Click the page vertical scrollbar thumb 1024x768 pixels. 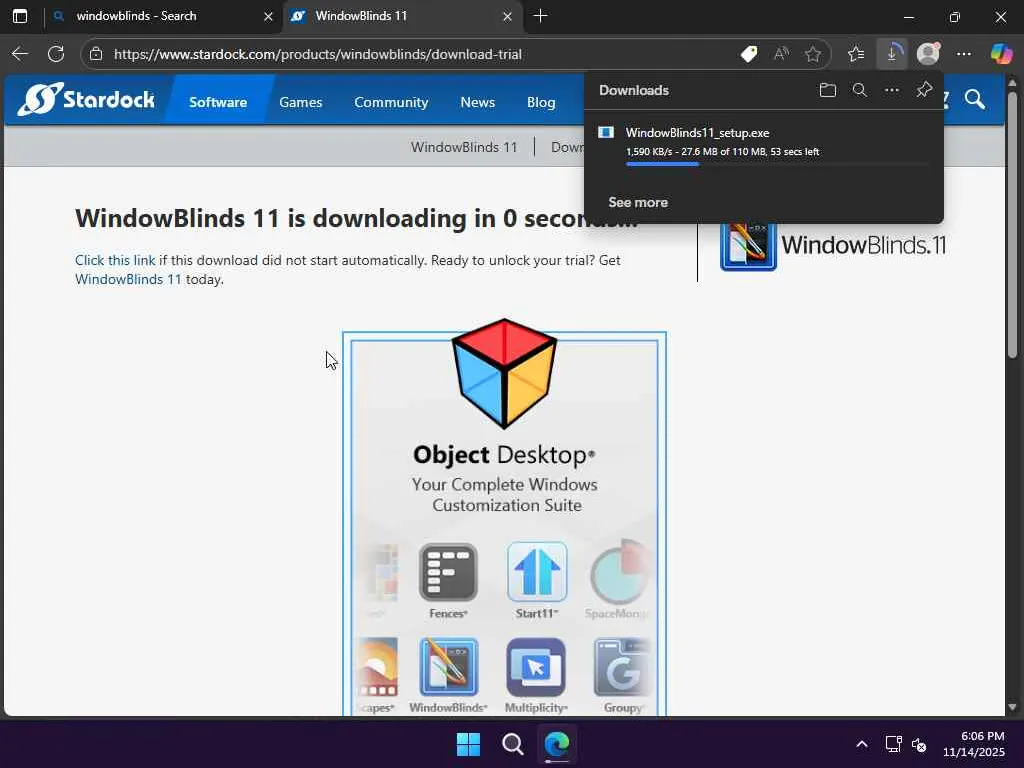tap(1012, 224)
